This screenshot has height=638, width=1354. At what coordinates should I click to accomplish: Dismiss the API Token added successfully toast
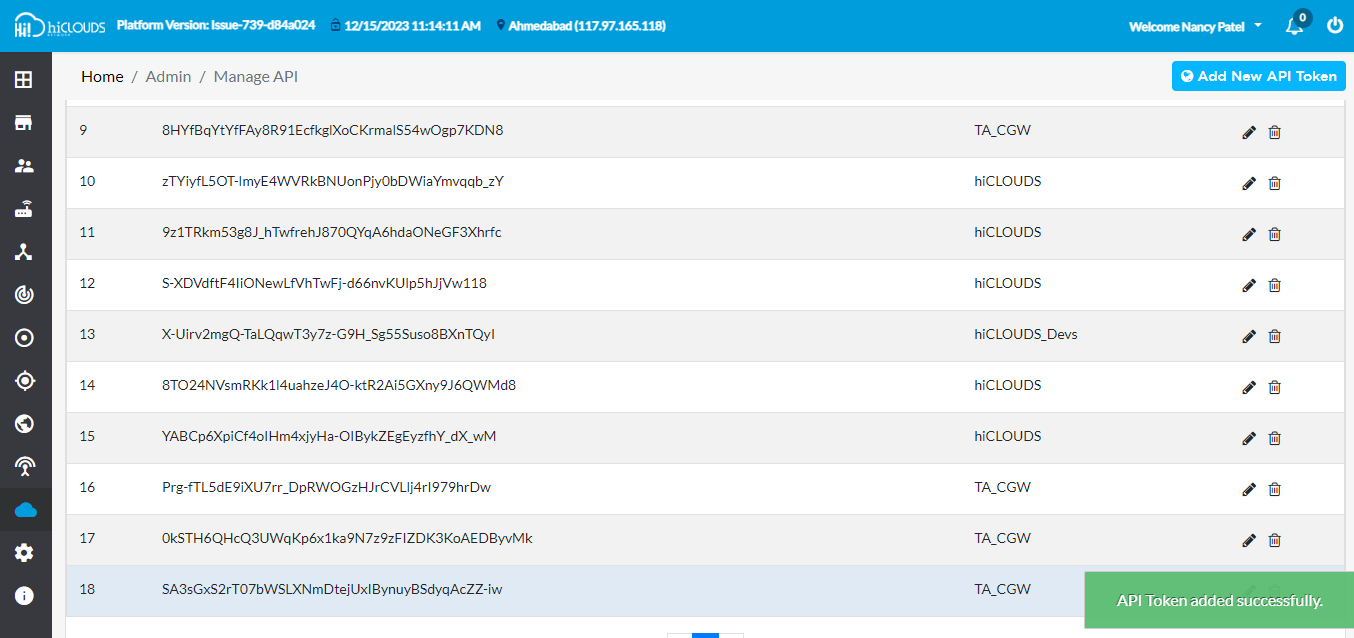pos(1219,600)
